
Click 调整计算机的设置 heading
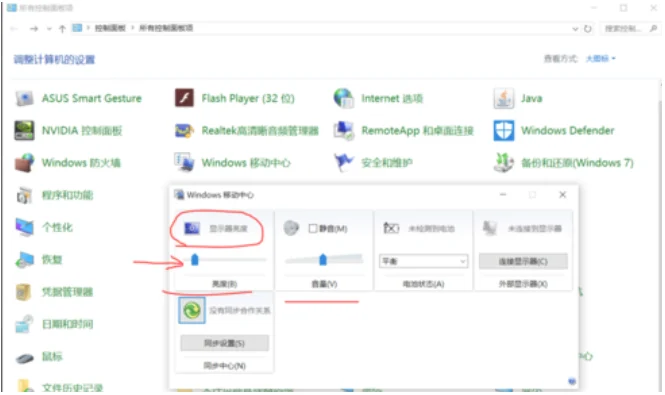coord(54,59)
